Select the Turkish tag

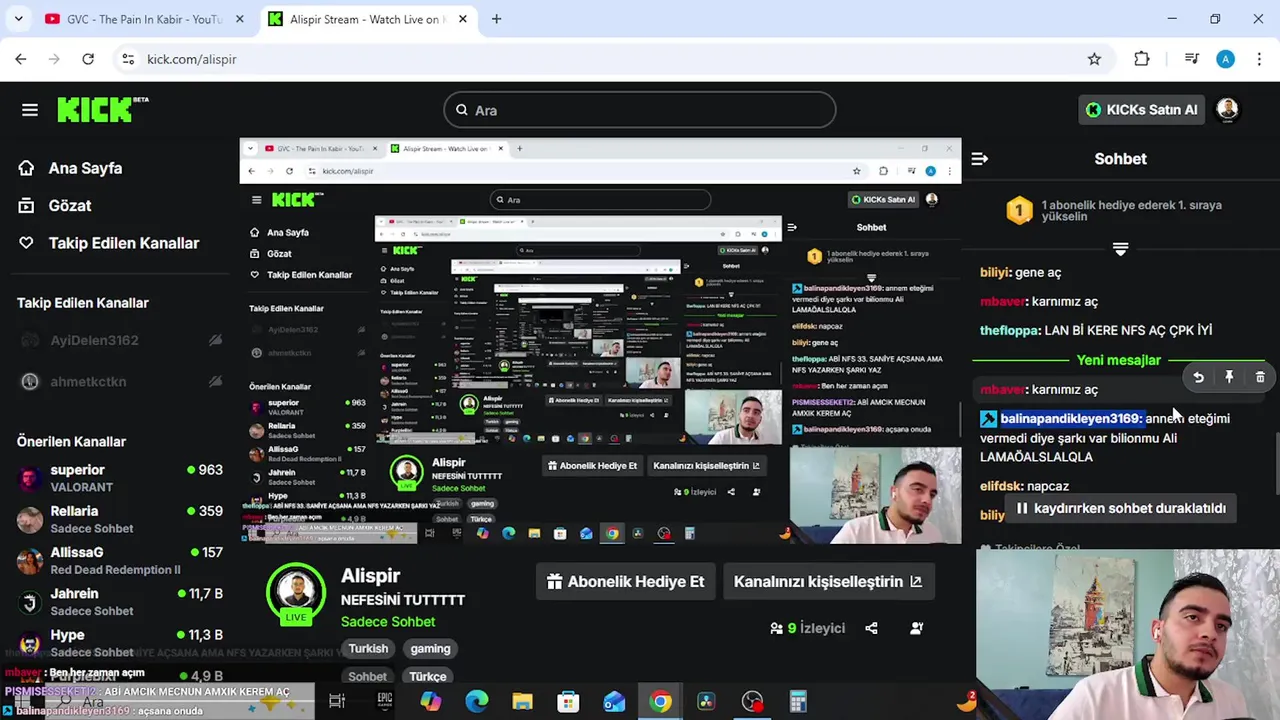coord(368,649)
